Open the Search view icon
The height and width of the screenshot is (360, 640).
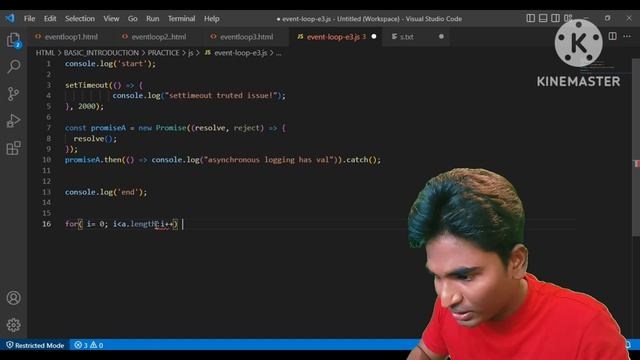coord(13,67)
